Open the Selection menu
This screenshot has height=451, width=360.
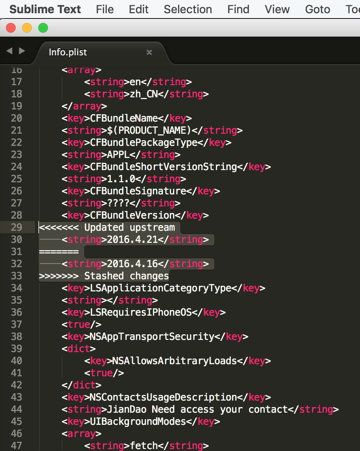tap(188, 9)
